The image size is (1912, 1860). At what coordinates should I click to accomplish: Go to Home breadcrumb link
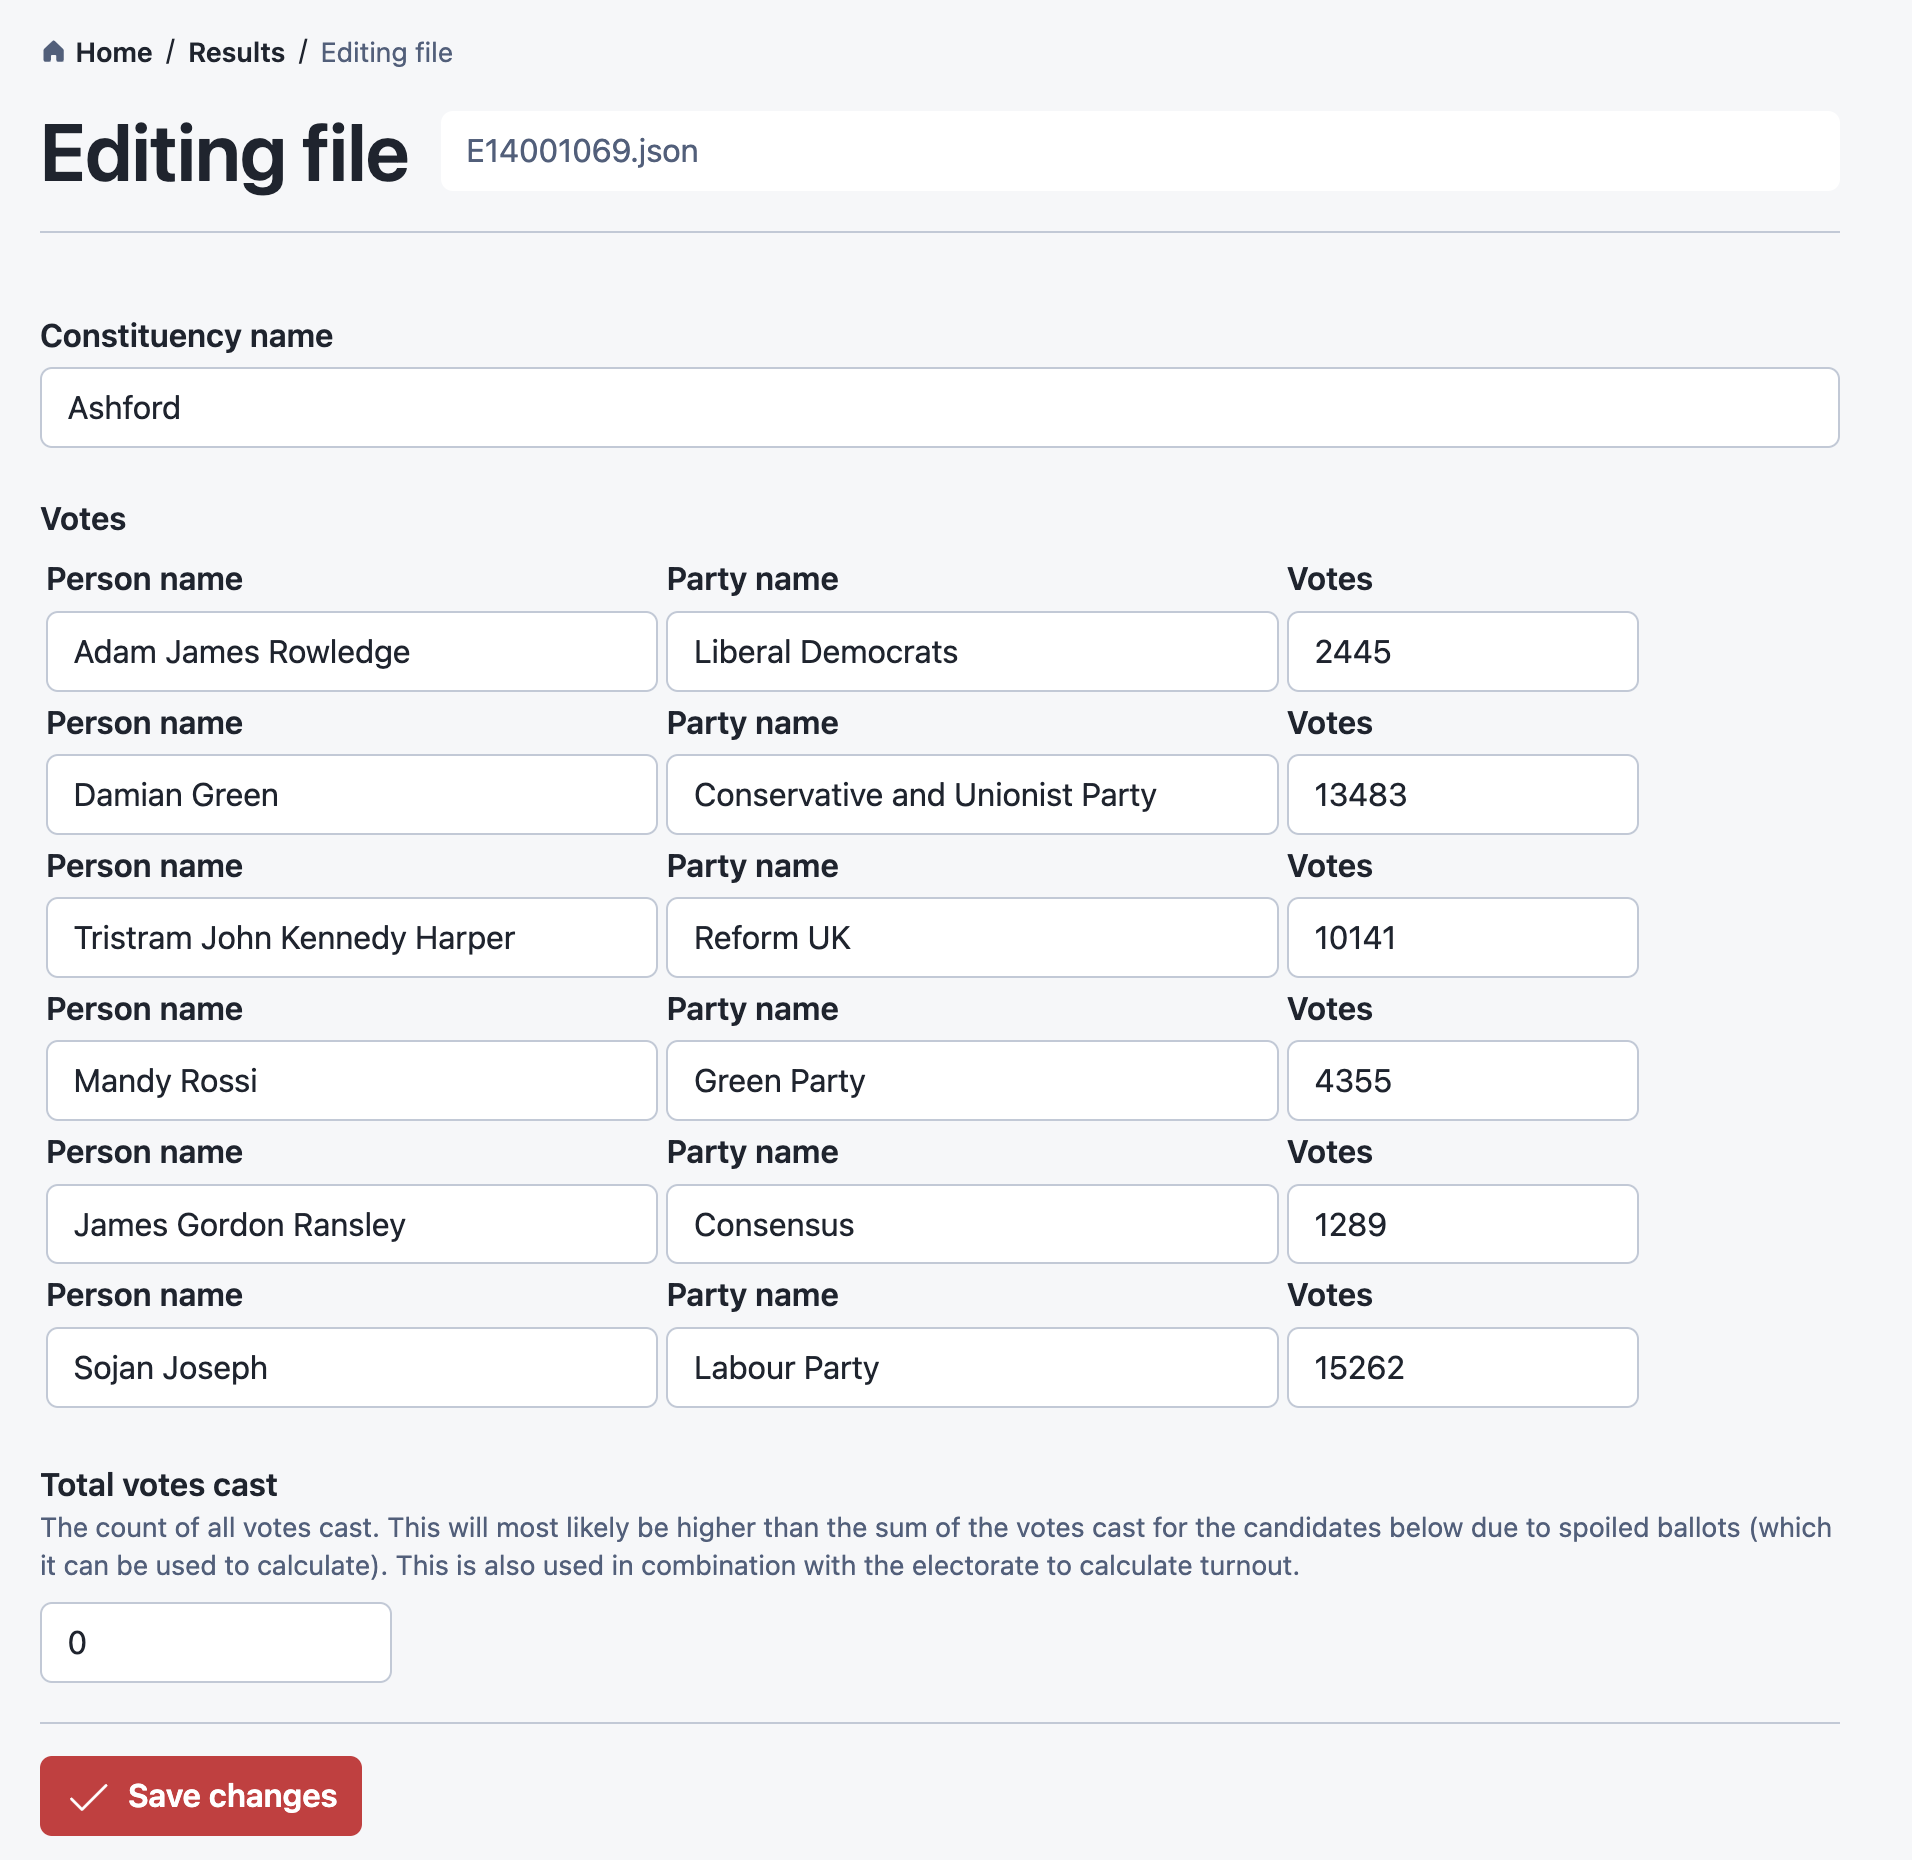click(x=114, y=52)
